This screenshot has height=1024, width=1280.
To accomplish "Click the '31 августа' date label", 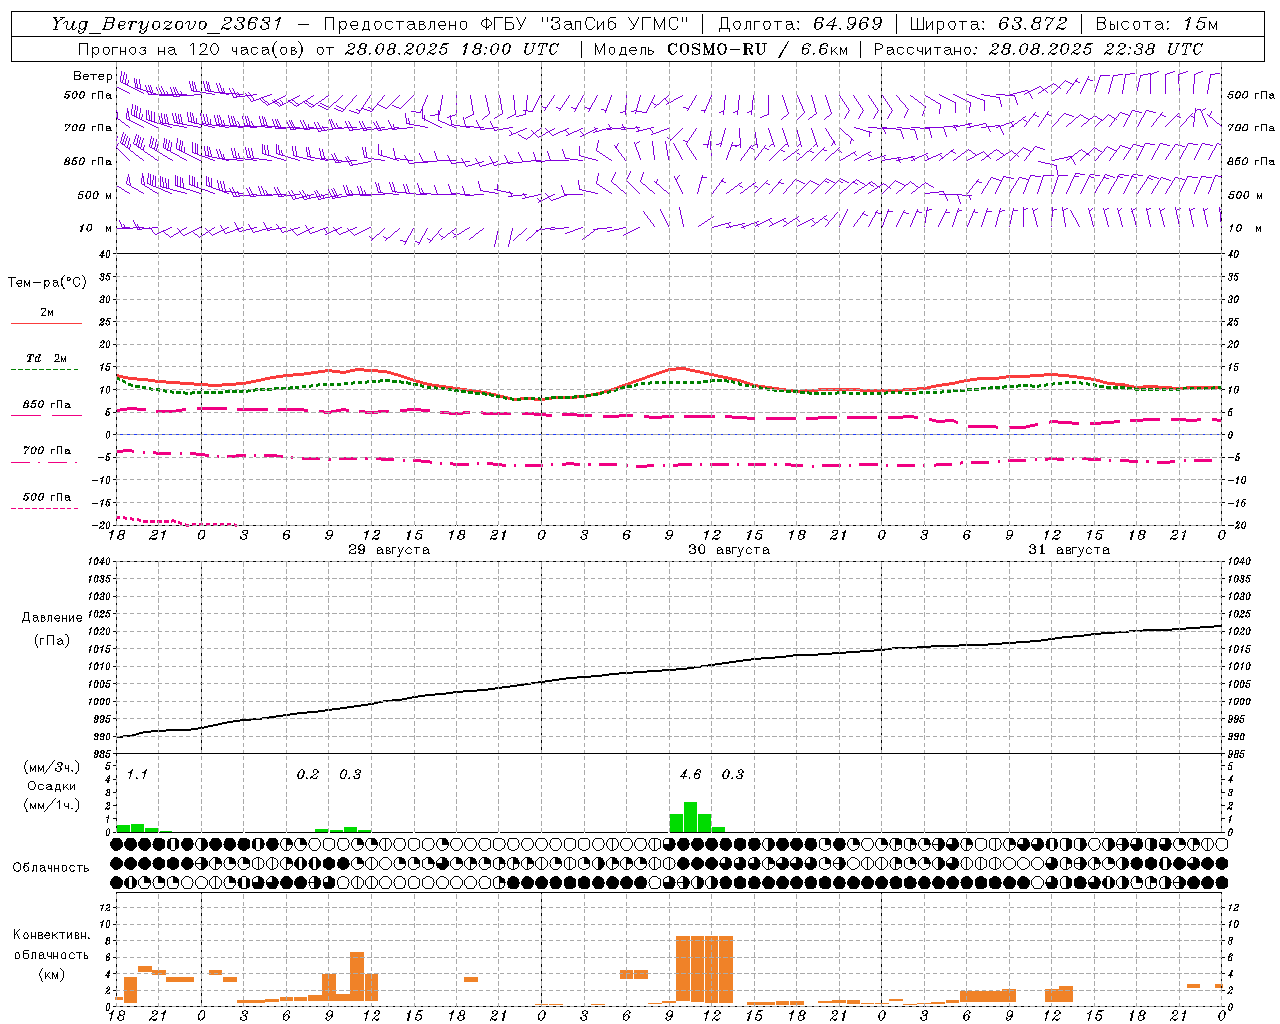I will click(1069, 550).
